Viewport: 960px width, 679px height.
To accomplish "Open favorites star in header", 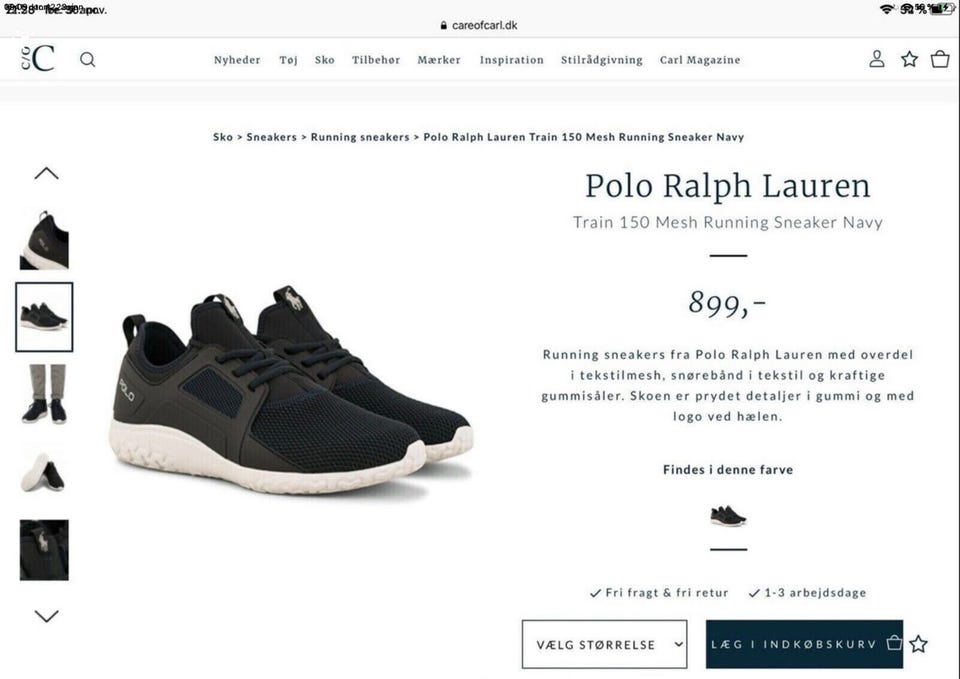I will [x=909, y=59].
